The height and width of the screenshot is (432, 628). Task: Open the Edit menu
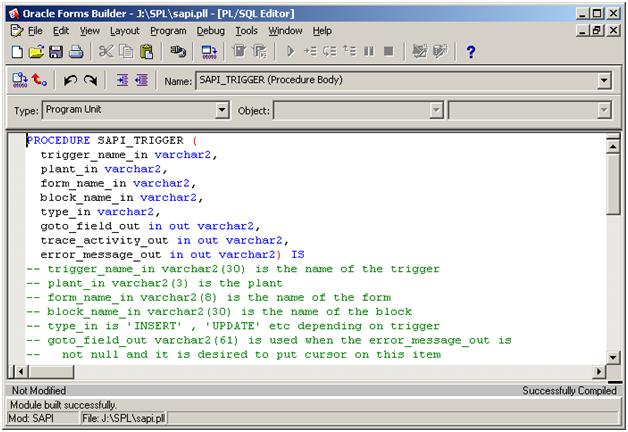(x=61, y=31)
